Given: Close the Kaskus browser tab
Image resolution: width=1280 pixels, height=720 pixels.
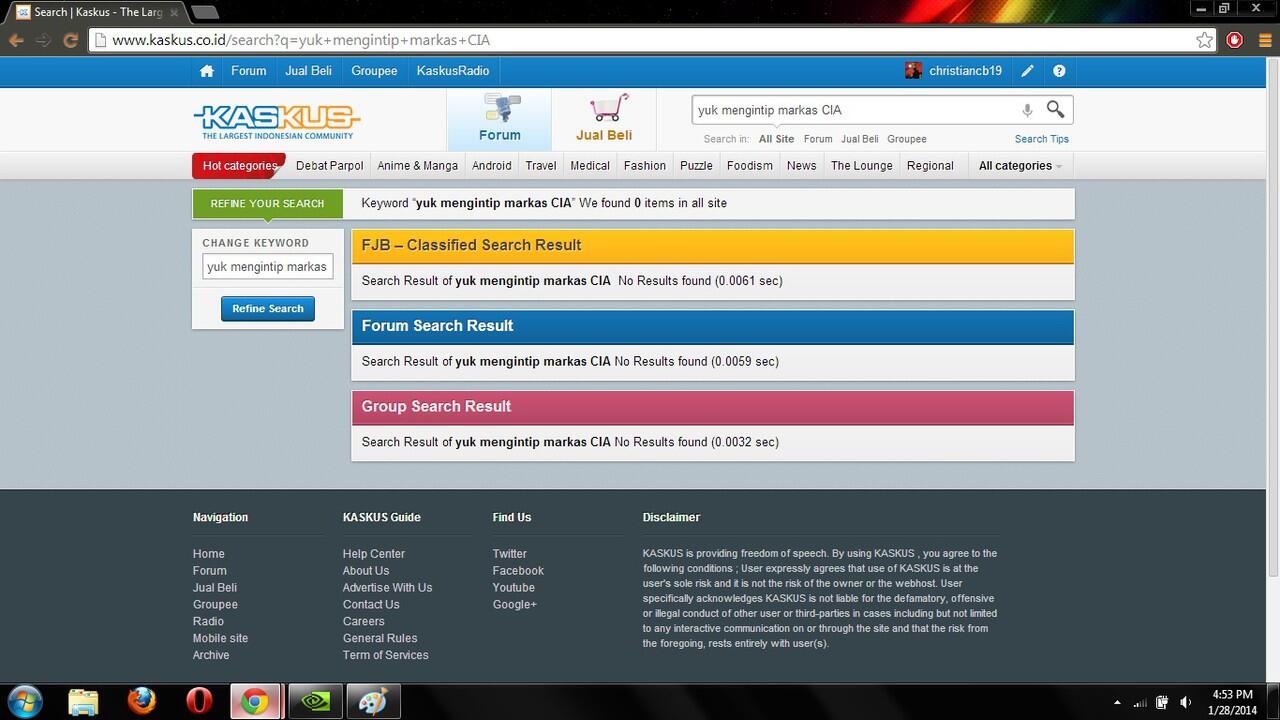Looking at the screenshot, I should [x=174, y=12].
